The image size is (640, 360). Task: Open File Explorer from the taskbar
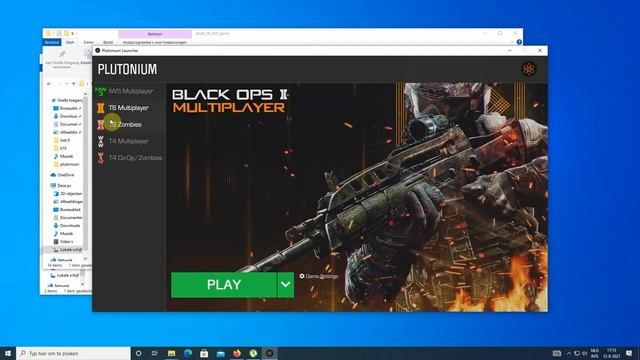[171, 353]
